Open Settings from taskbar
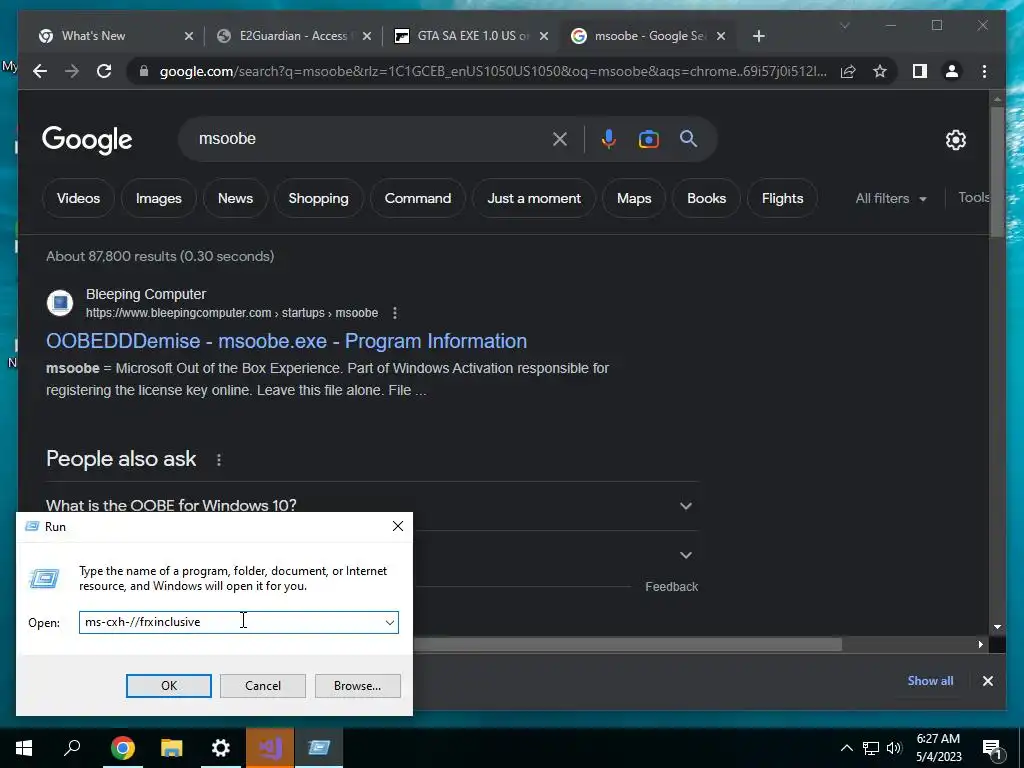 pyautogui.click(x=221, y=748)
